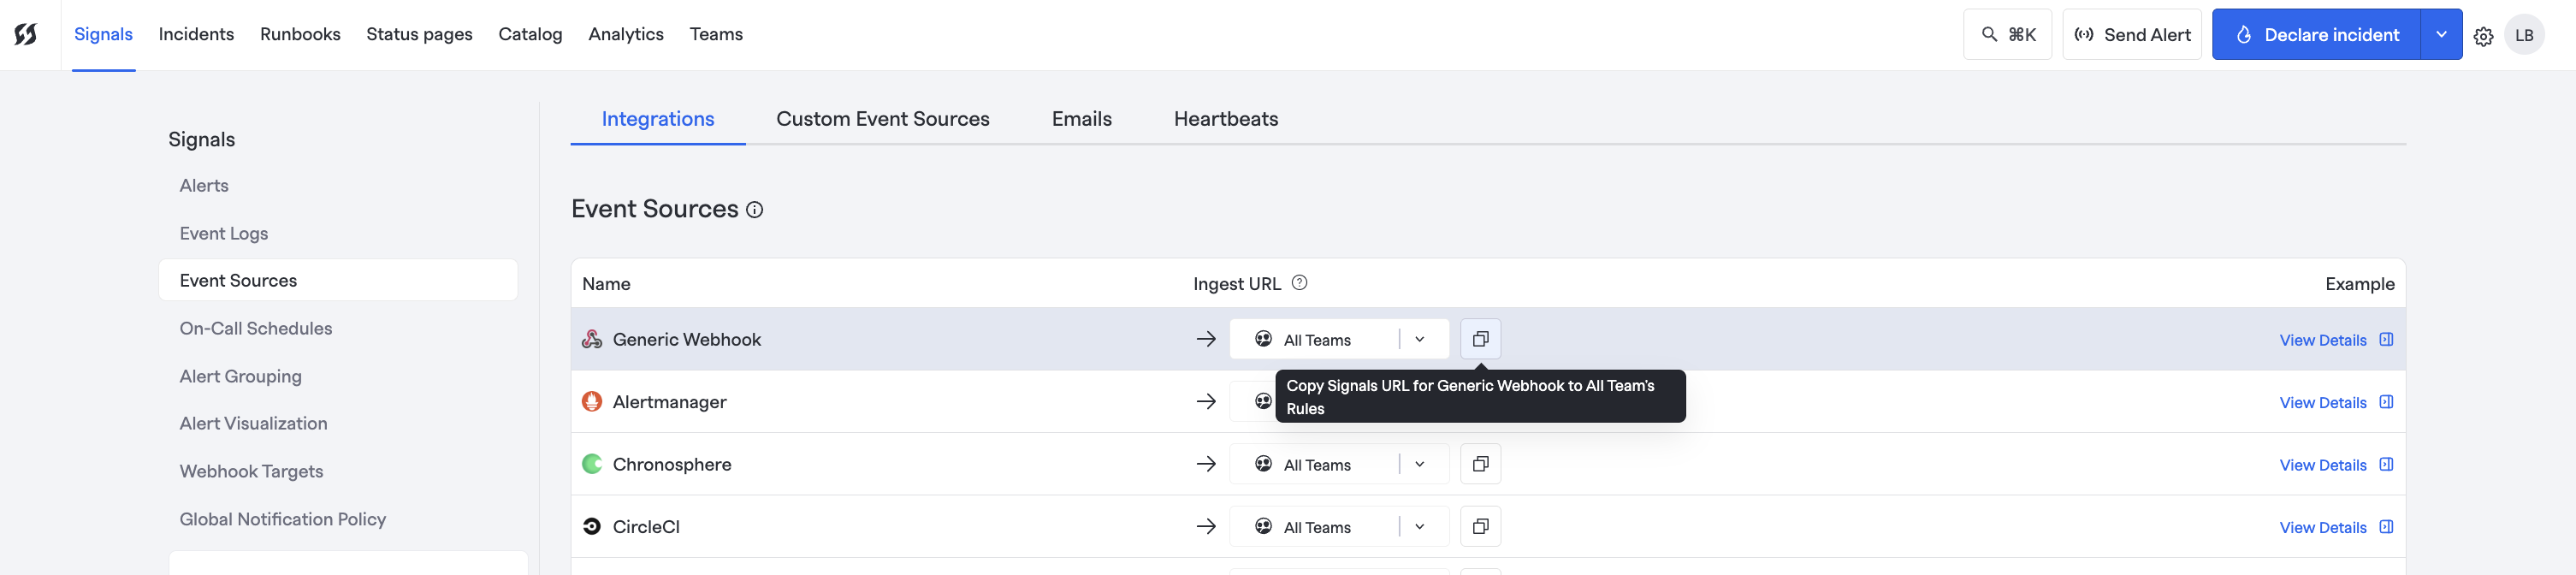The width and height of the screenshot is (2576, 575).
Task: Switch to the Heartbeats tab
Action: pos(1225,119)
